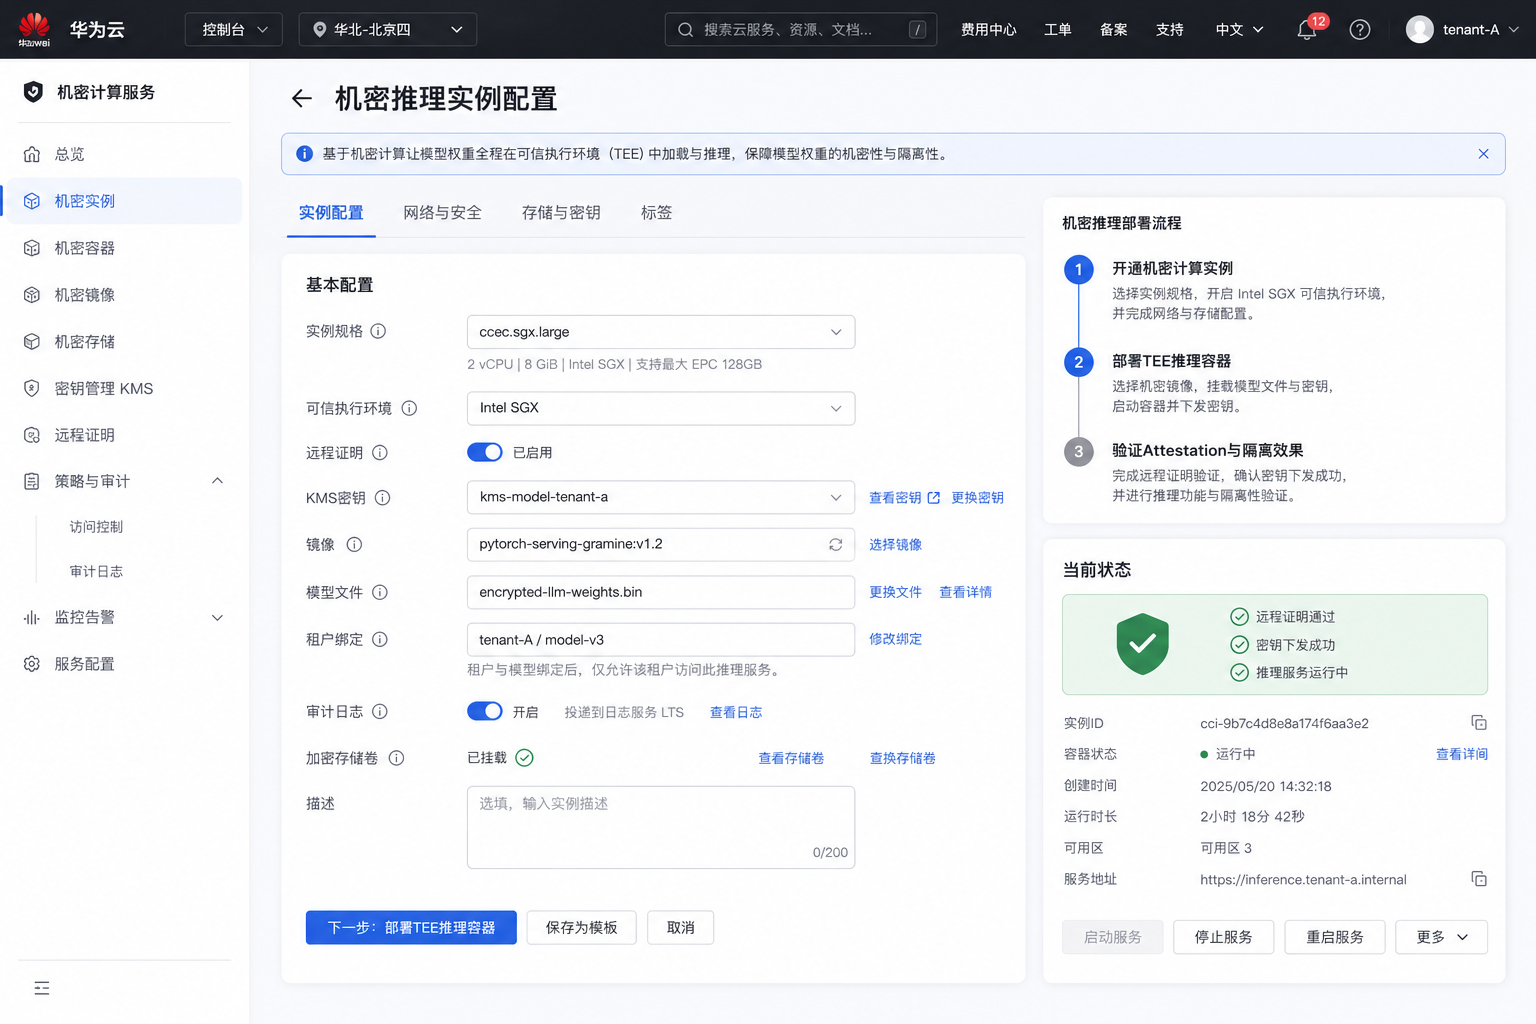Viewport: 1536px width, 1024px height.
Task: Click the 模型文件 encrypted-llm-weights.bin field
Action: click(x=661, y=592)
